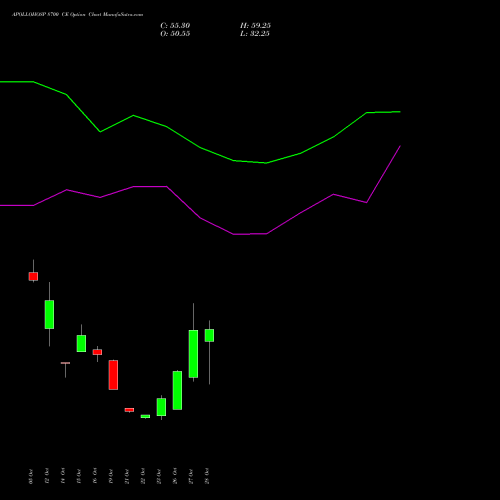500x500 pixels.
Task: Select the large red candlestick at 19 Oct
Action: 113,375
